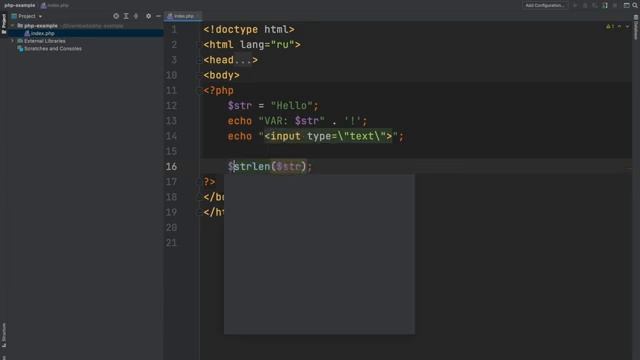This screenshot has width=640, height=360.
Task: Click the fold end marker on line 17
Action: tap(200, 182)
